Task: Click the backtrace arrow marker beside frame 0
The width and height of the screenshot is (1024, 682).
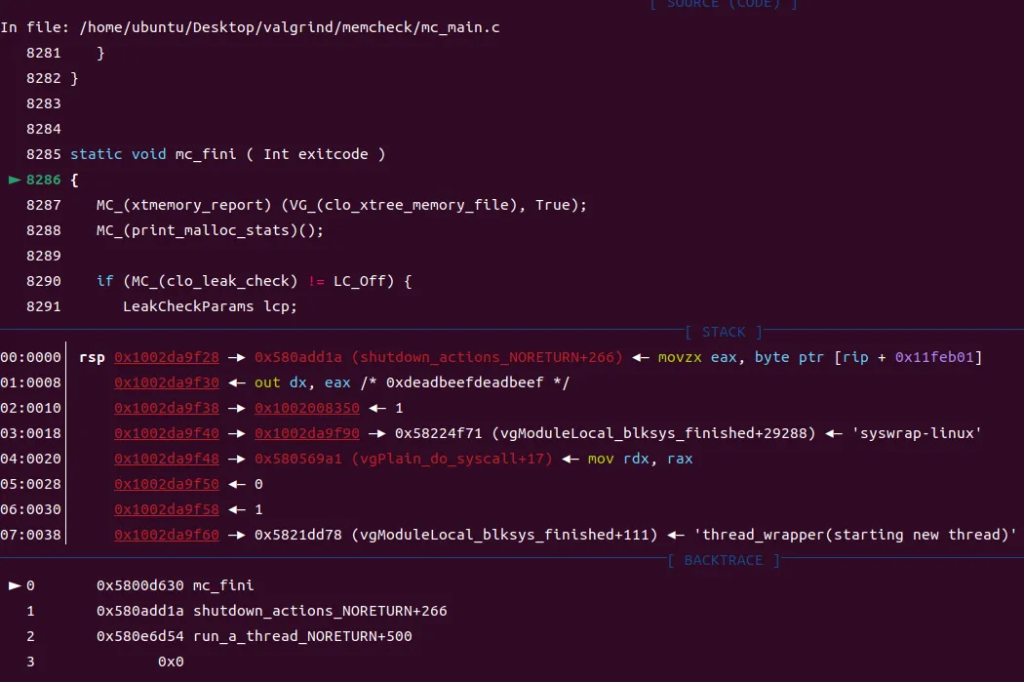Action: point(15,585)
